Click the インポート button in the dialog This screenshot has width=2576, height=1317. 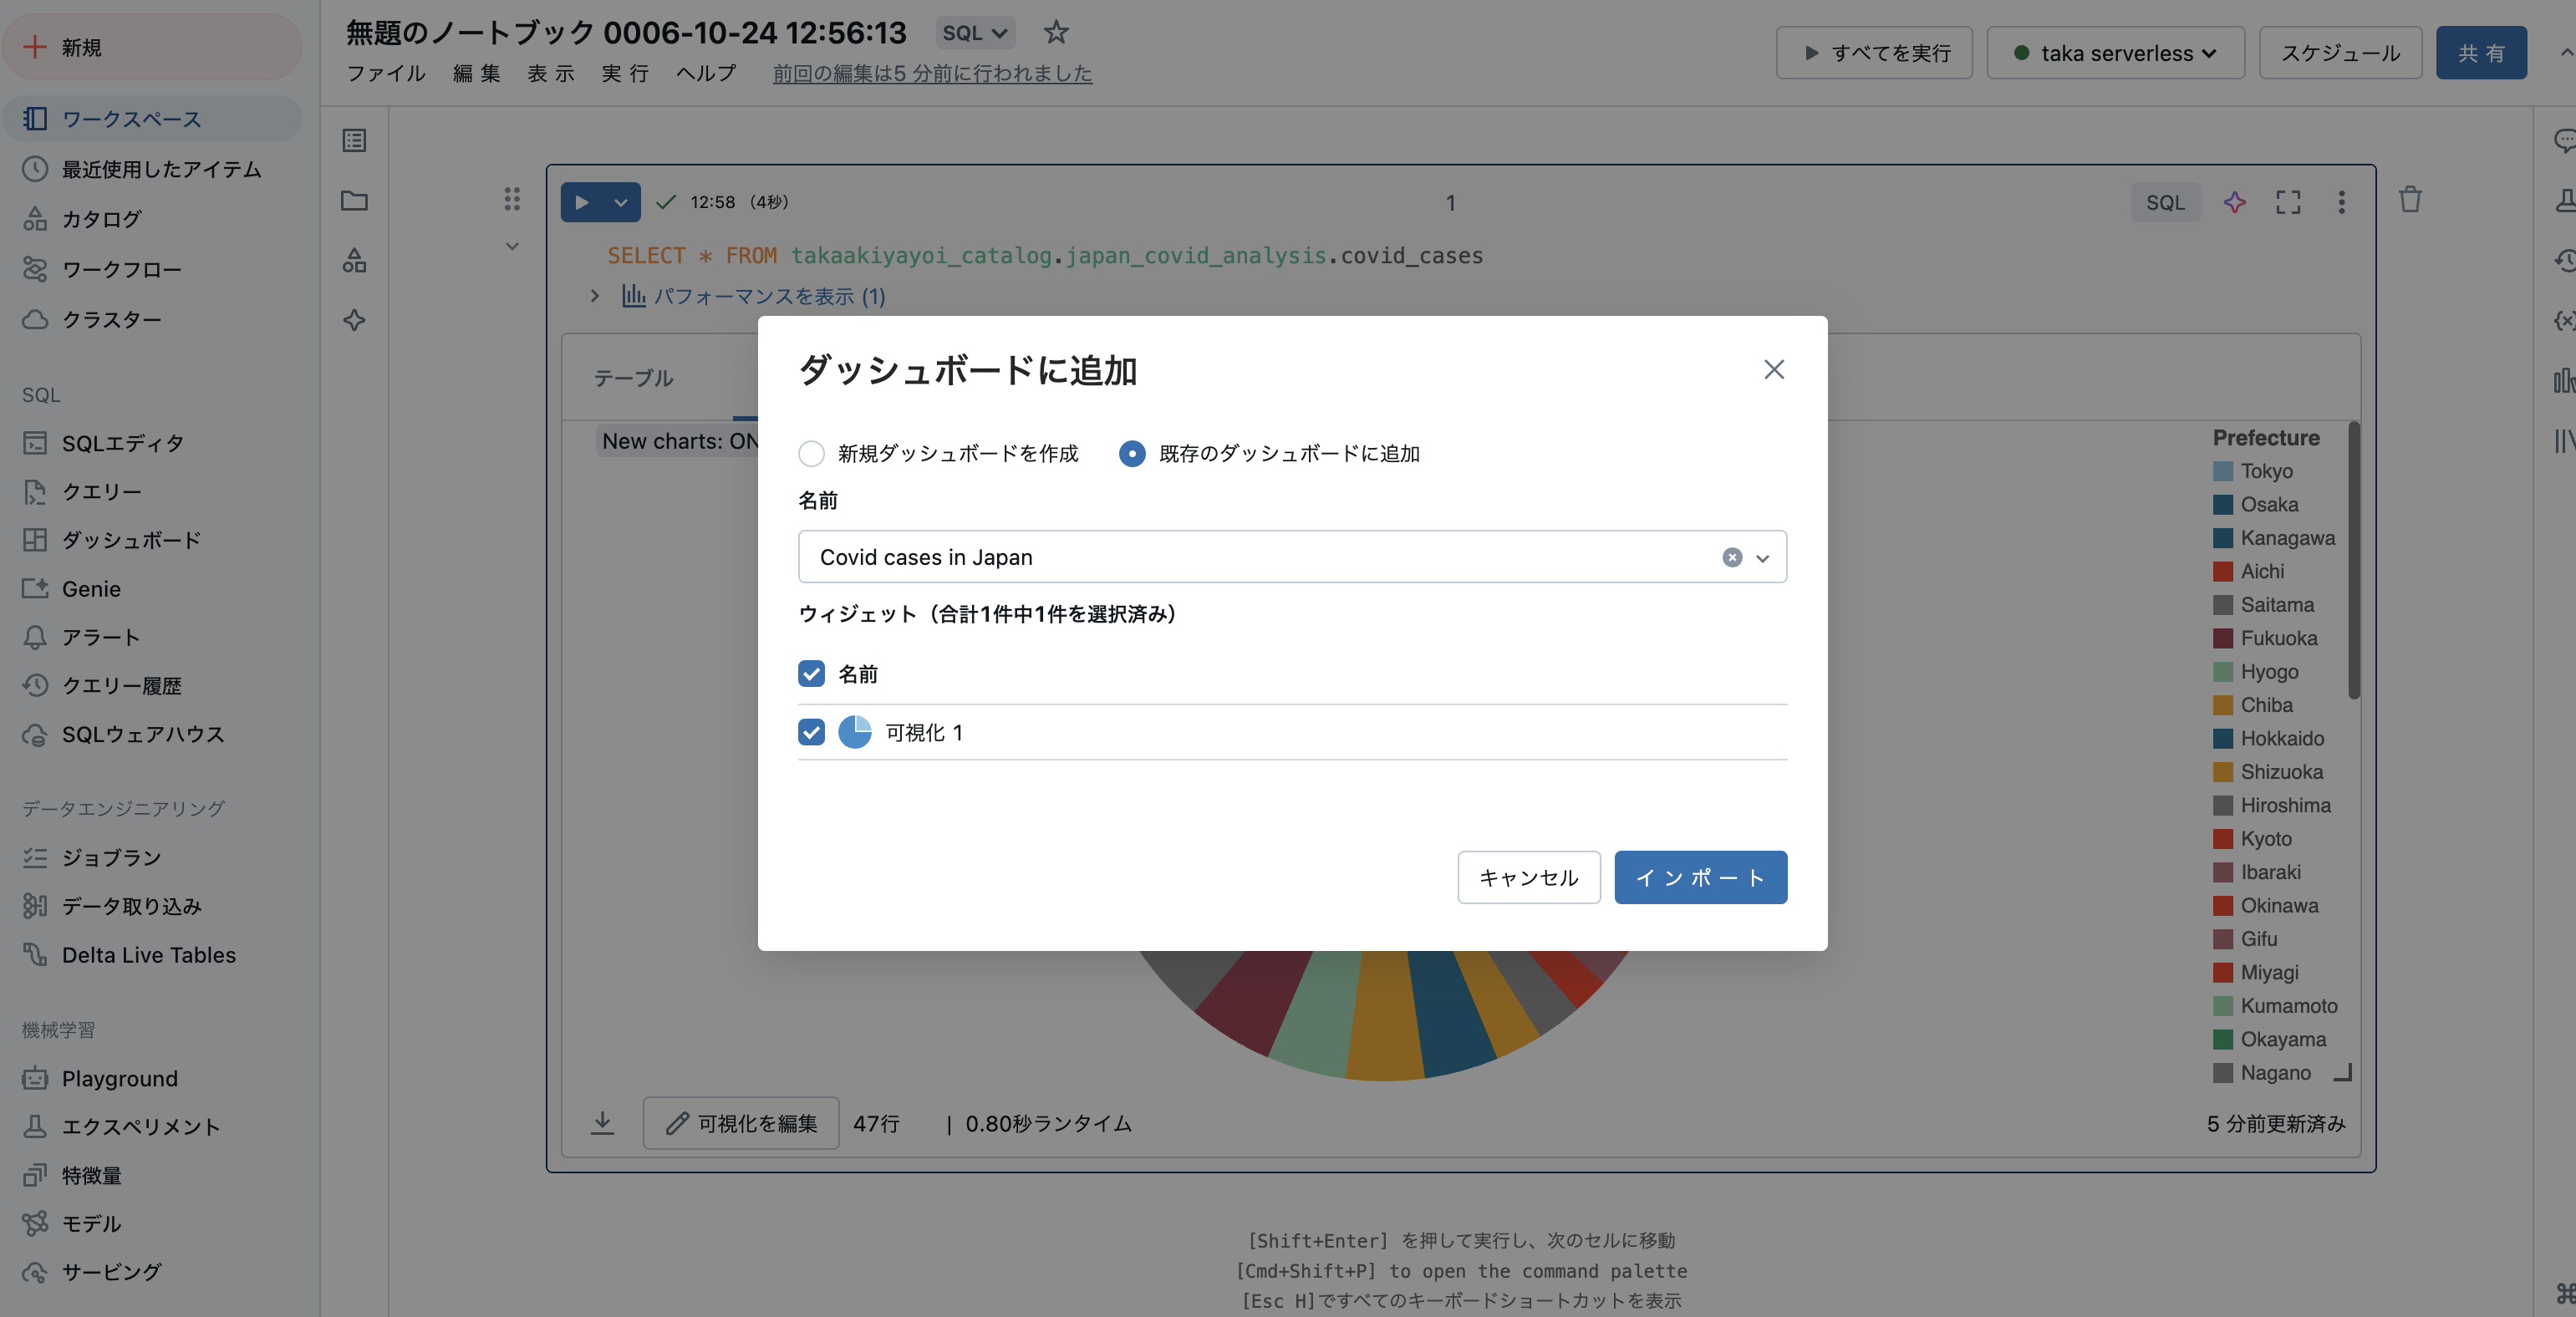click(x=1700, y=877)
